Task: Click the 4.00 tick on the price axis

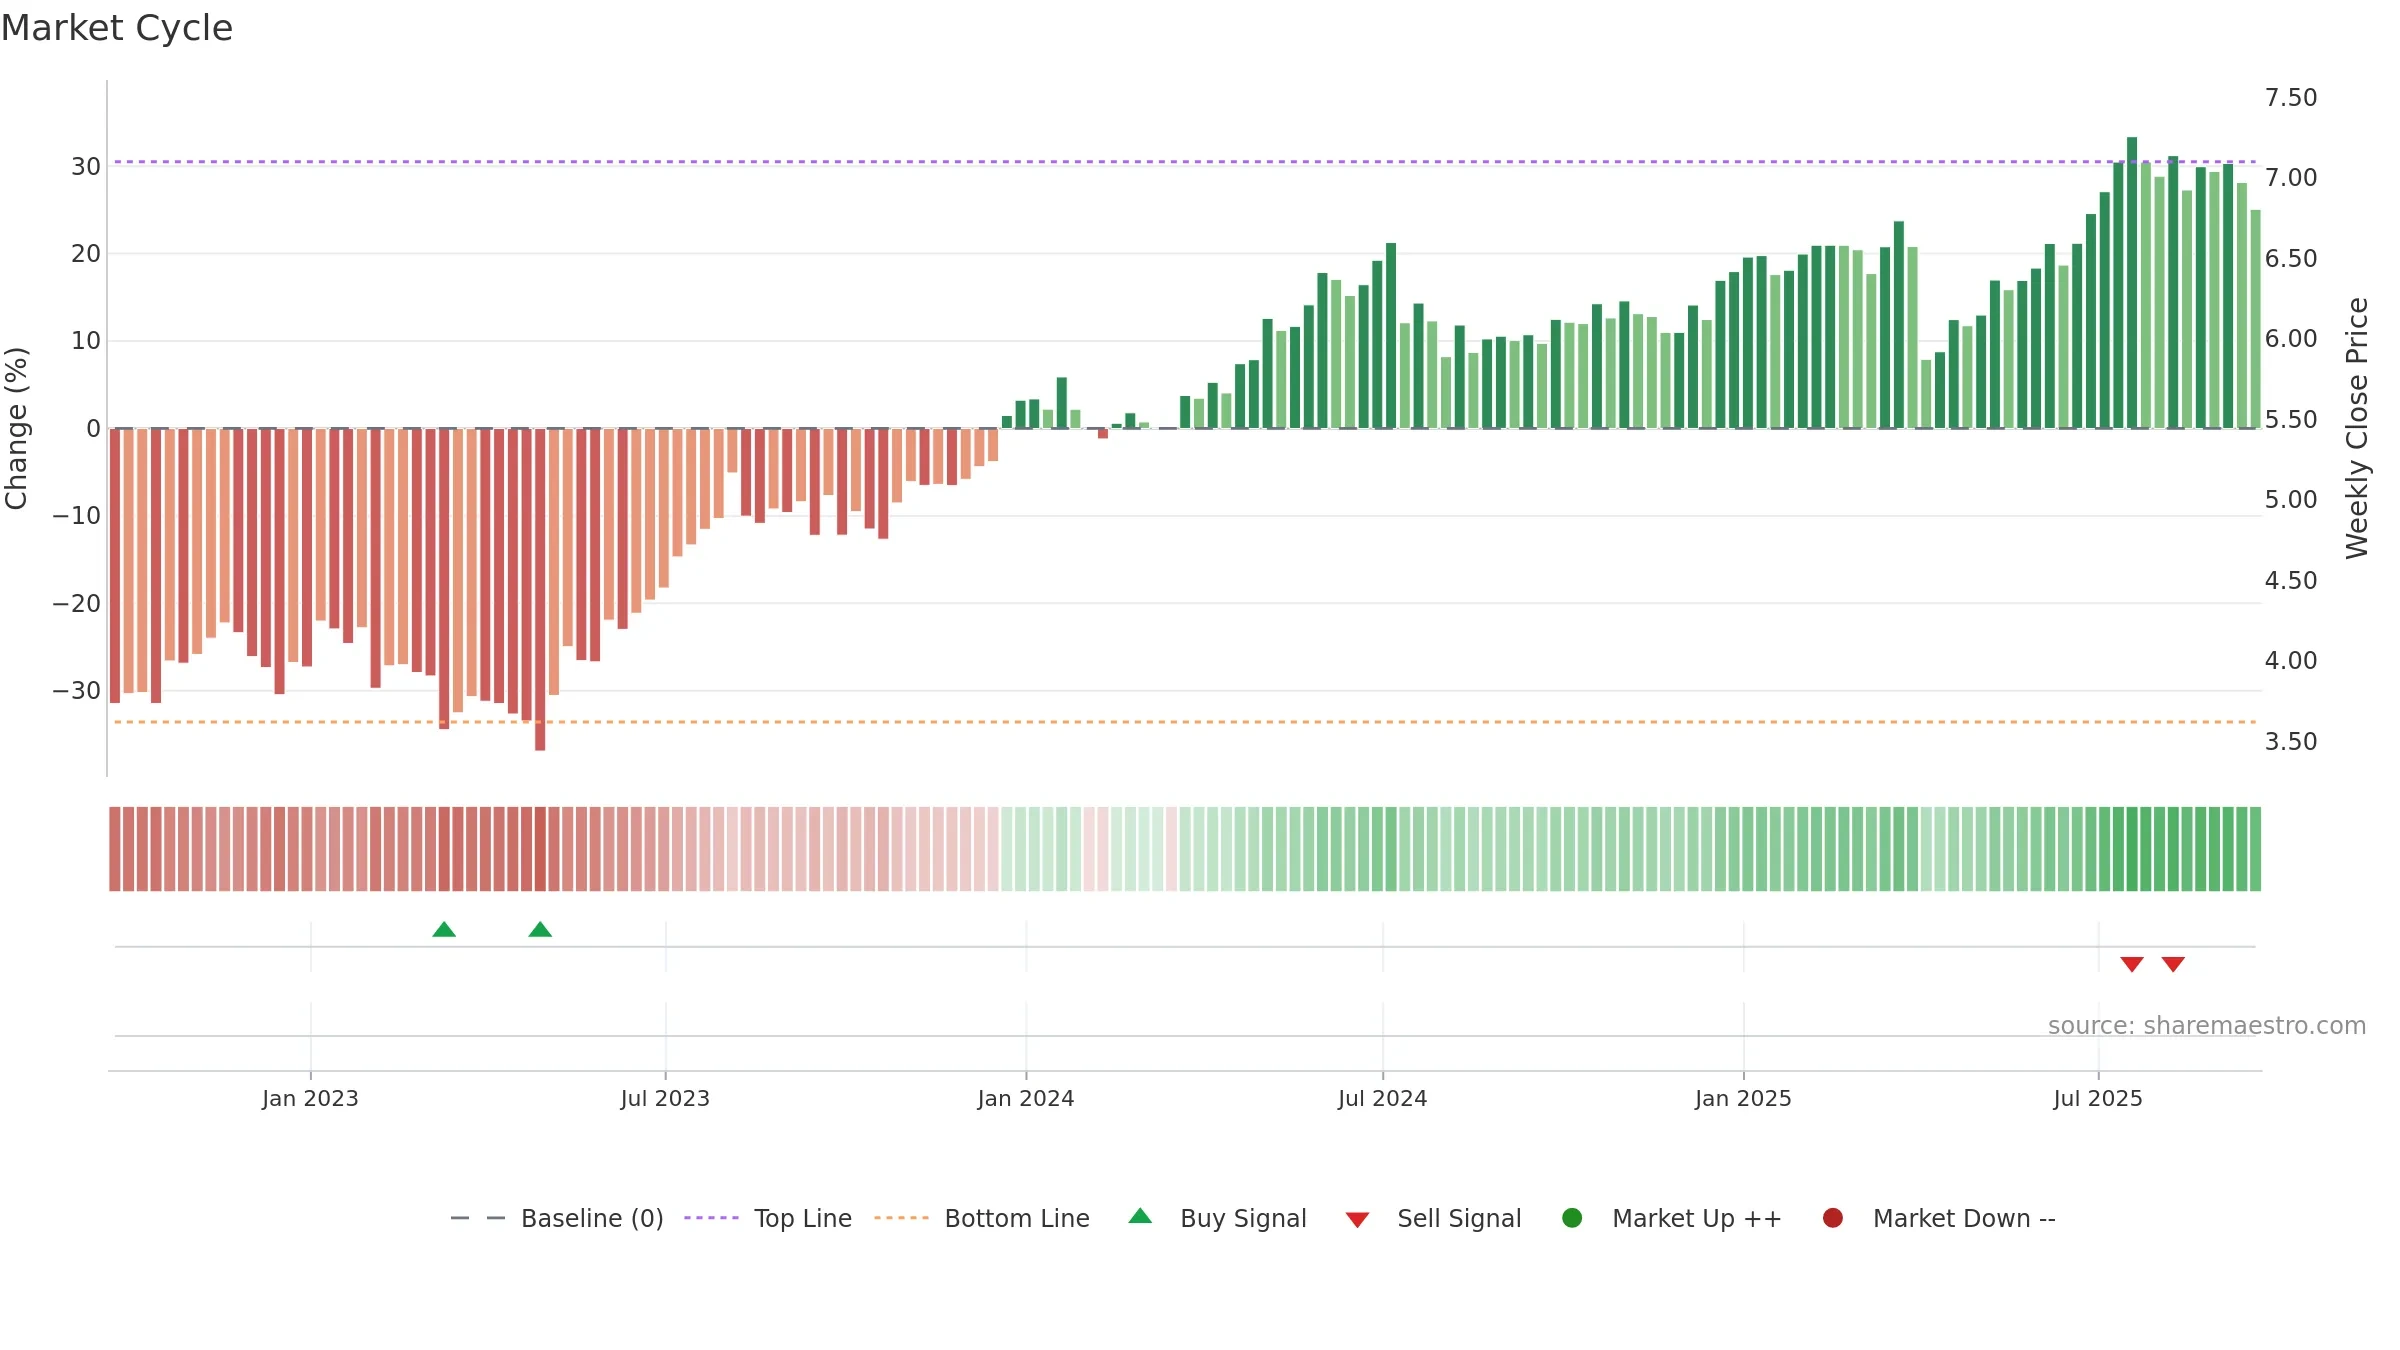Action: point(2291,661)
